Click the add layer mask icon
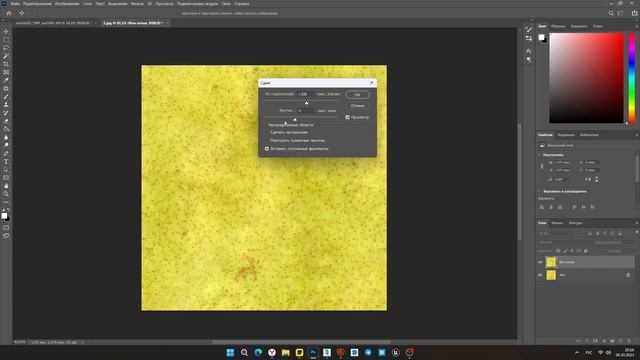640x360 pixels. click(596, 340)
